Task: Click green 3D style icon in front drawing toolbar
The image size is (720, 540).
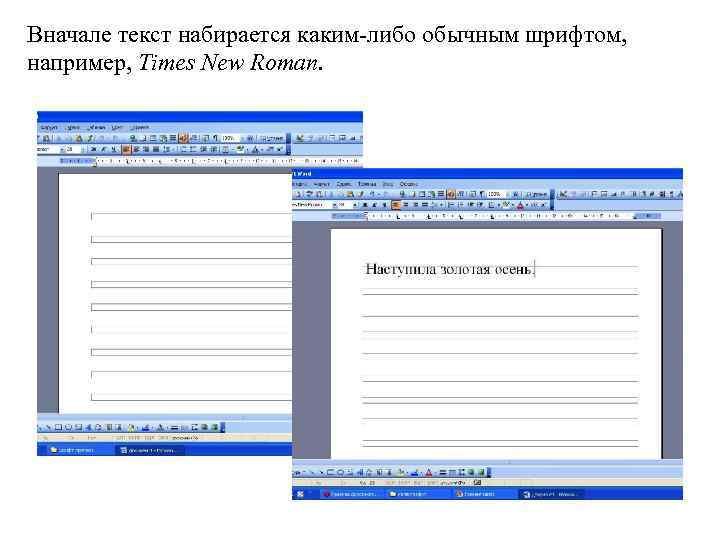Action: click(x=481, y=472)
